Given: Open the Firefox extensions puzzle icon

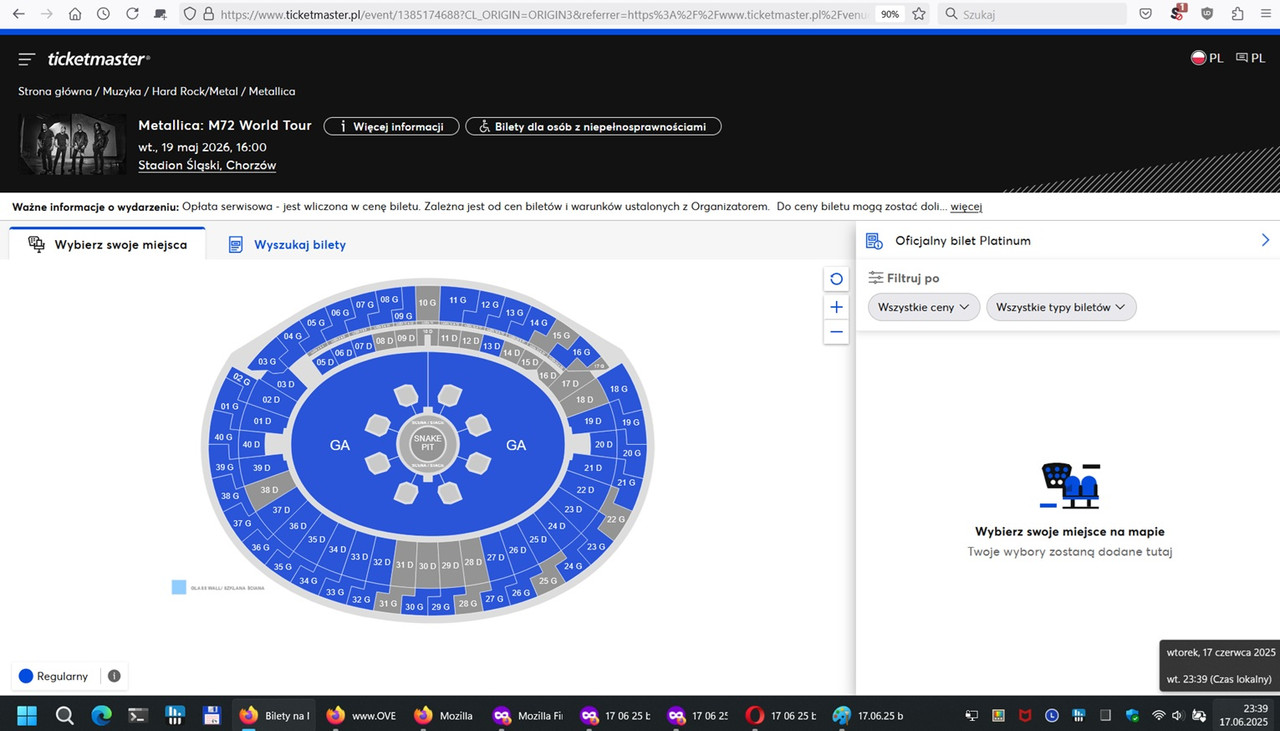Looking at the screenshot, I should (x=1237, y=14).
